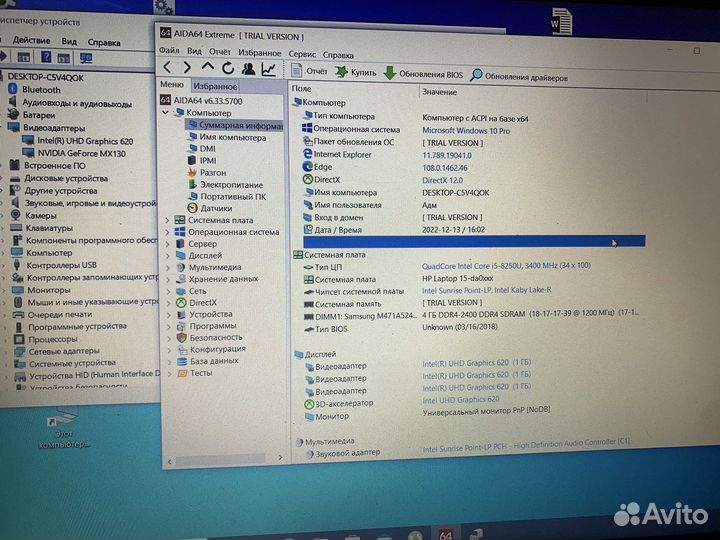Click the Edge icon in the list
This screenshot has height=540, width=720.
pos(307,166)
